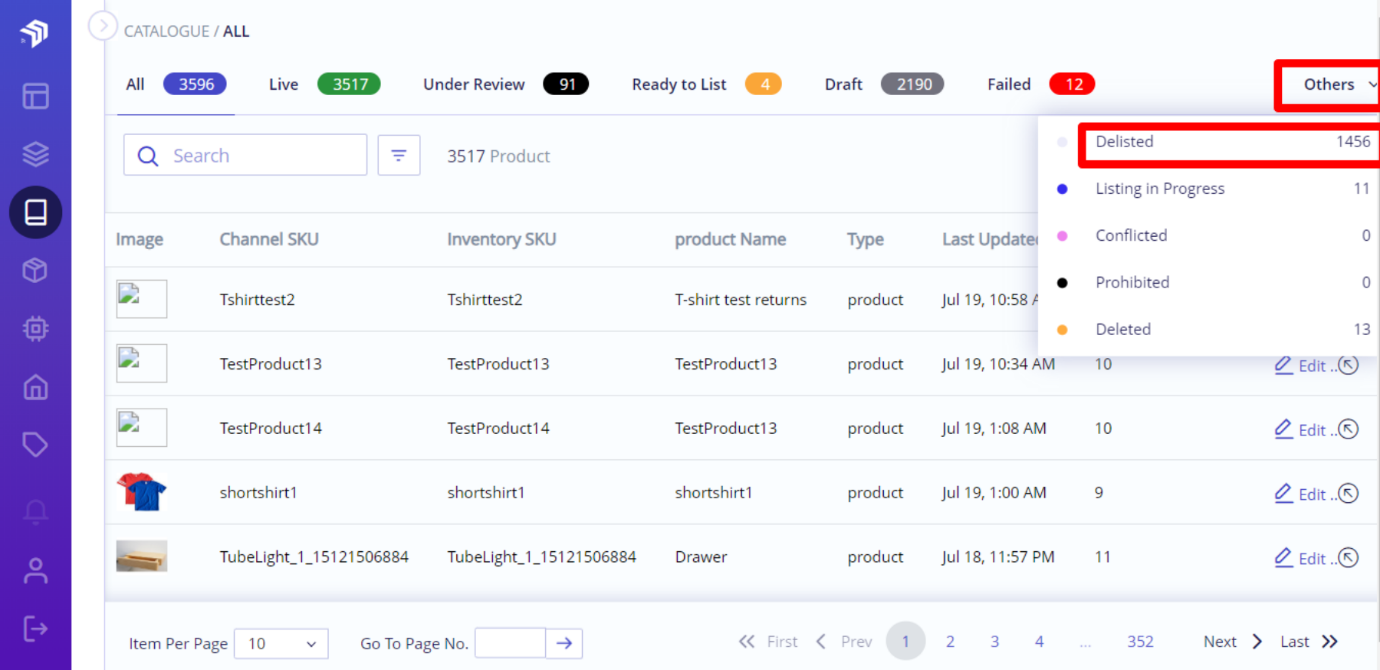
Task: Click the current page 1 button
Action: 906,642
